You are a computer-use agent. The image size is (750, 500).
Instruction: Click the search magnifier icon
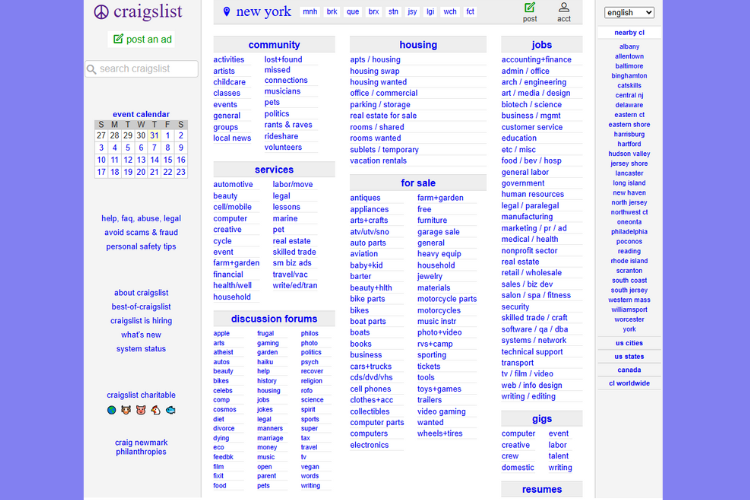[x=91, y=69]
